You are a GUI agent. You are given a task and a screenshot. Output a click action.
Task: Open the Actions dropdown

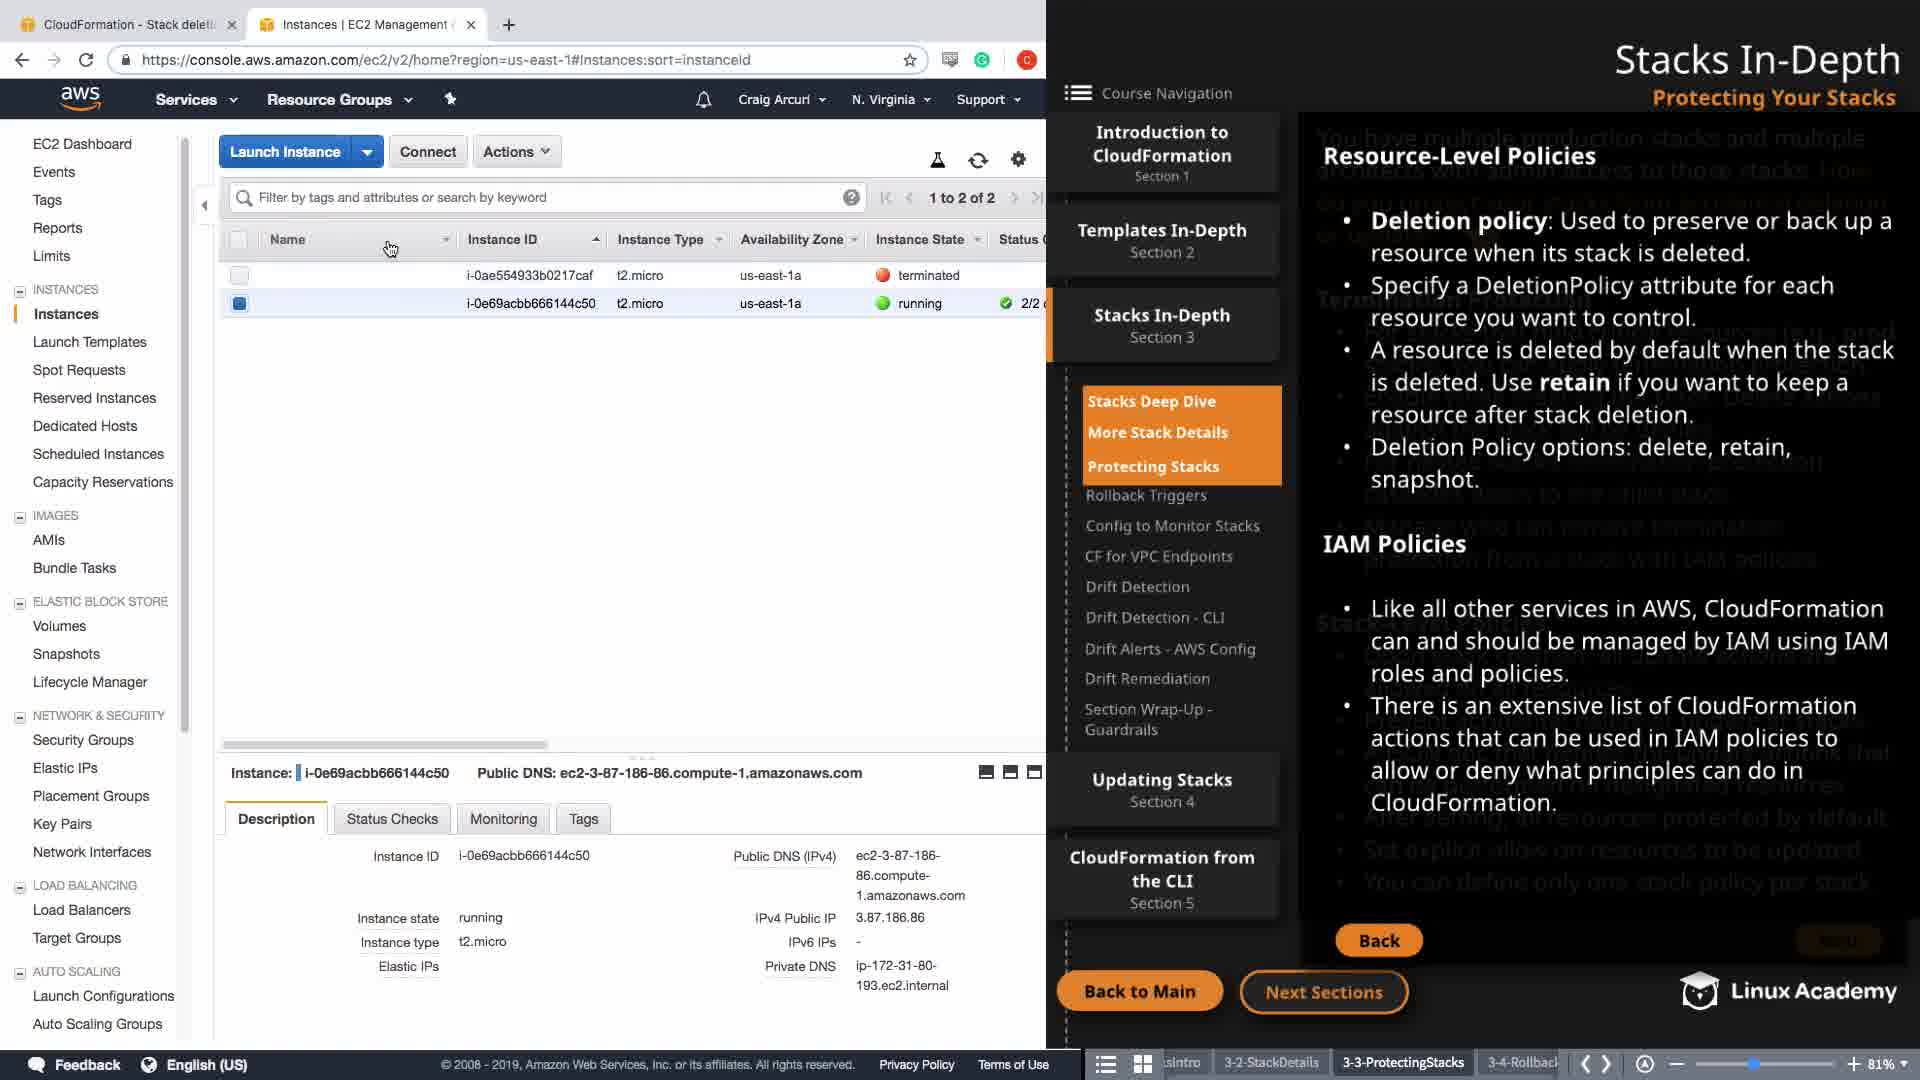[x=516, y=152]
